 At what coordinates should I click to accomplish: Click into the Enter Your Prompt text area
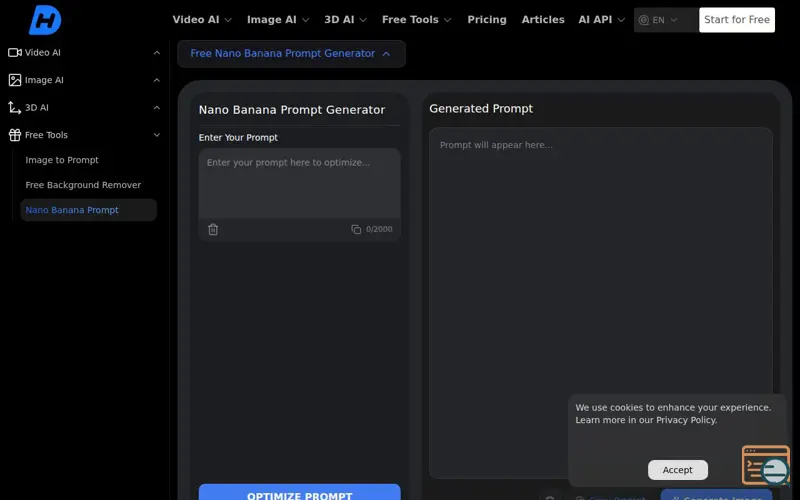tap(299, 182)
